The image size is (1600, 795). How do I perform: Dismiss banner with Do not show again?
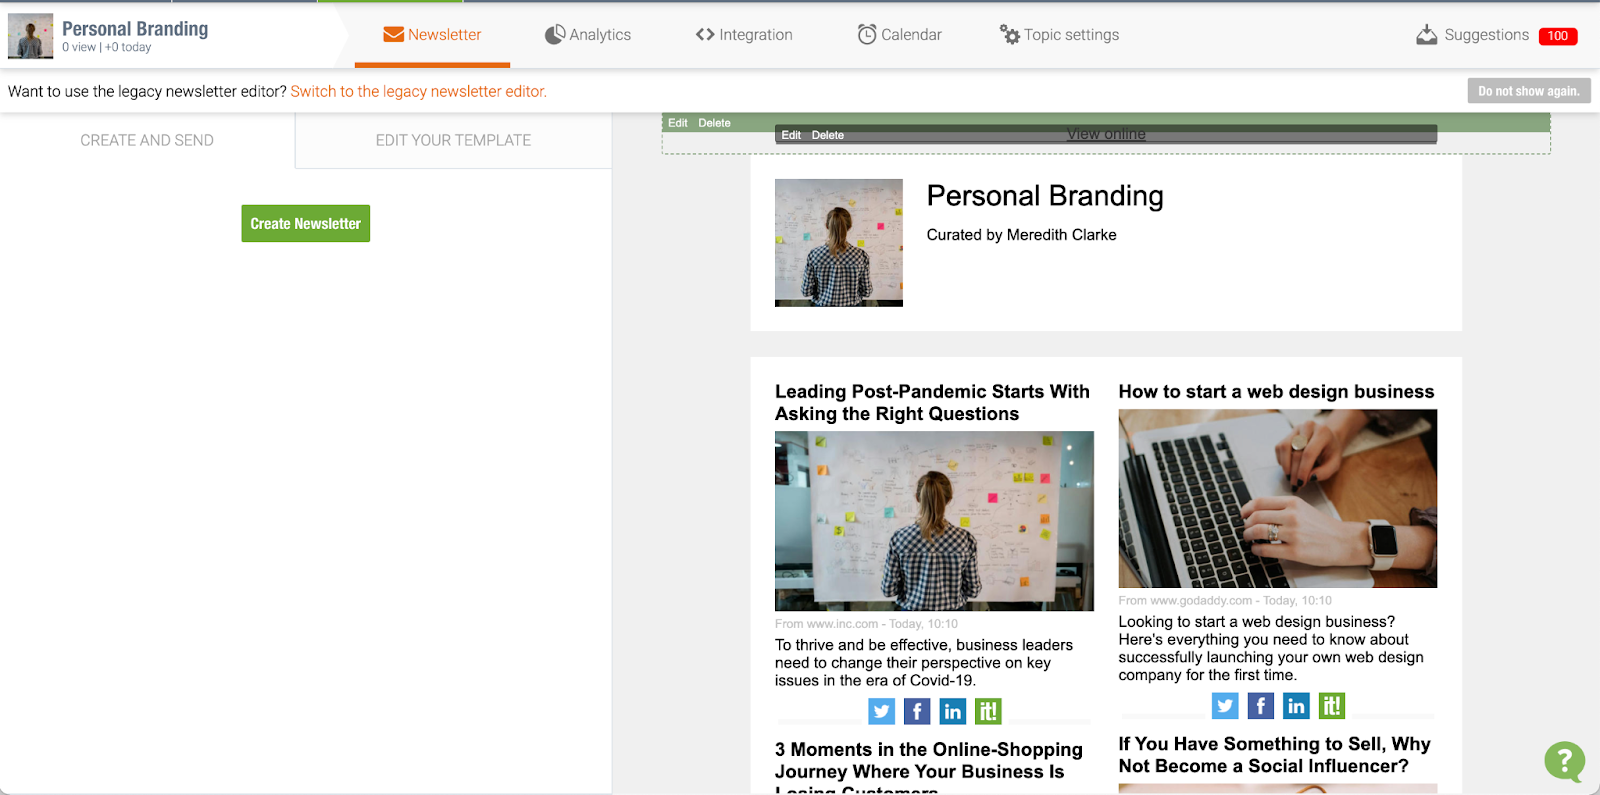[1529, 91]
